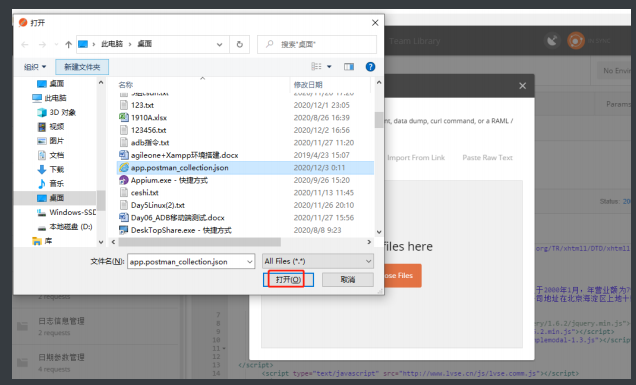Click Postman sync status icon

coord(576,41)
